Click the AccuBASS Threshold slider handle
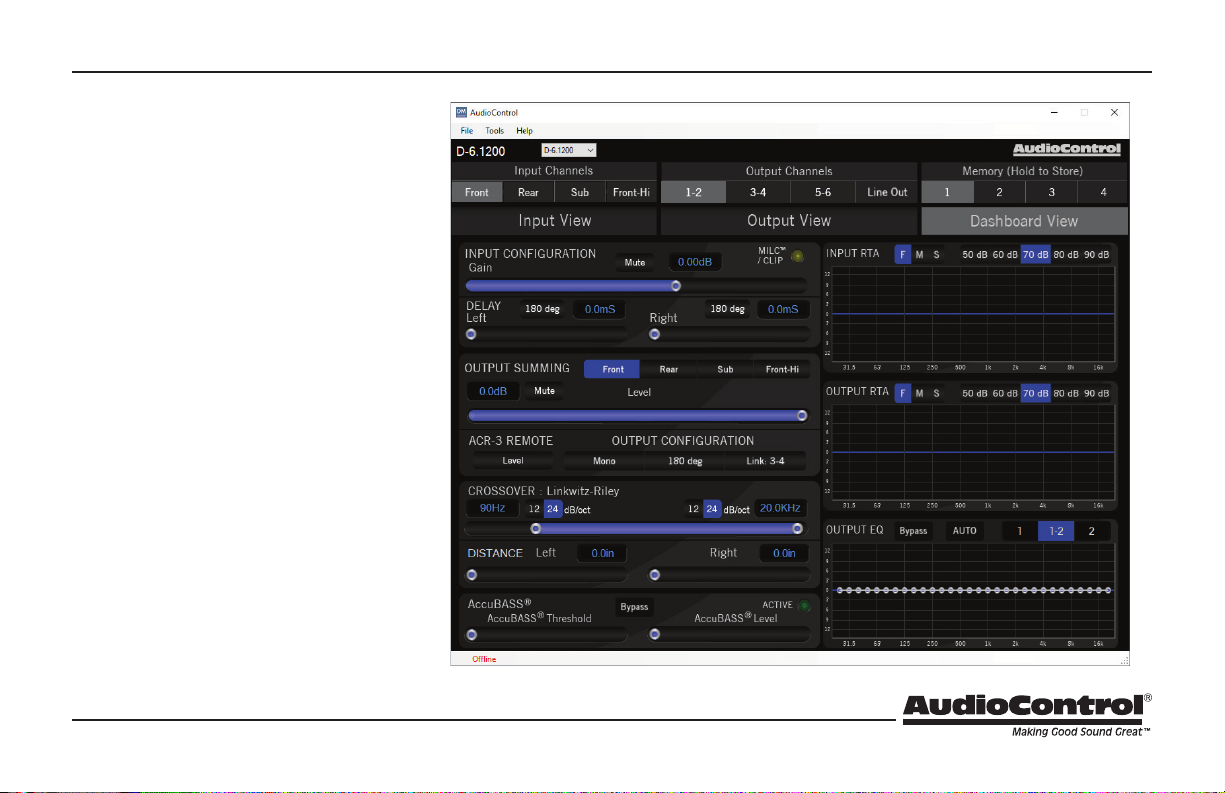 click(x=471, y=634)
